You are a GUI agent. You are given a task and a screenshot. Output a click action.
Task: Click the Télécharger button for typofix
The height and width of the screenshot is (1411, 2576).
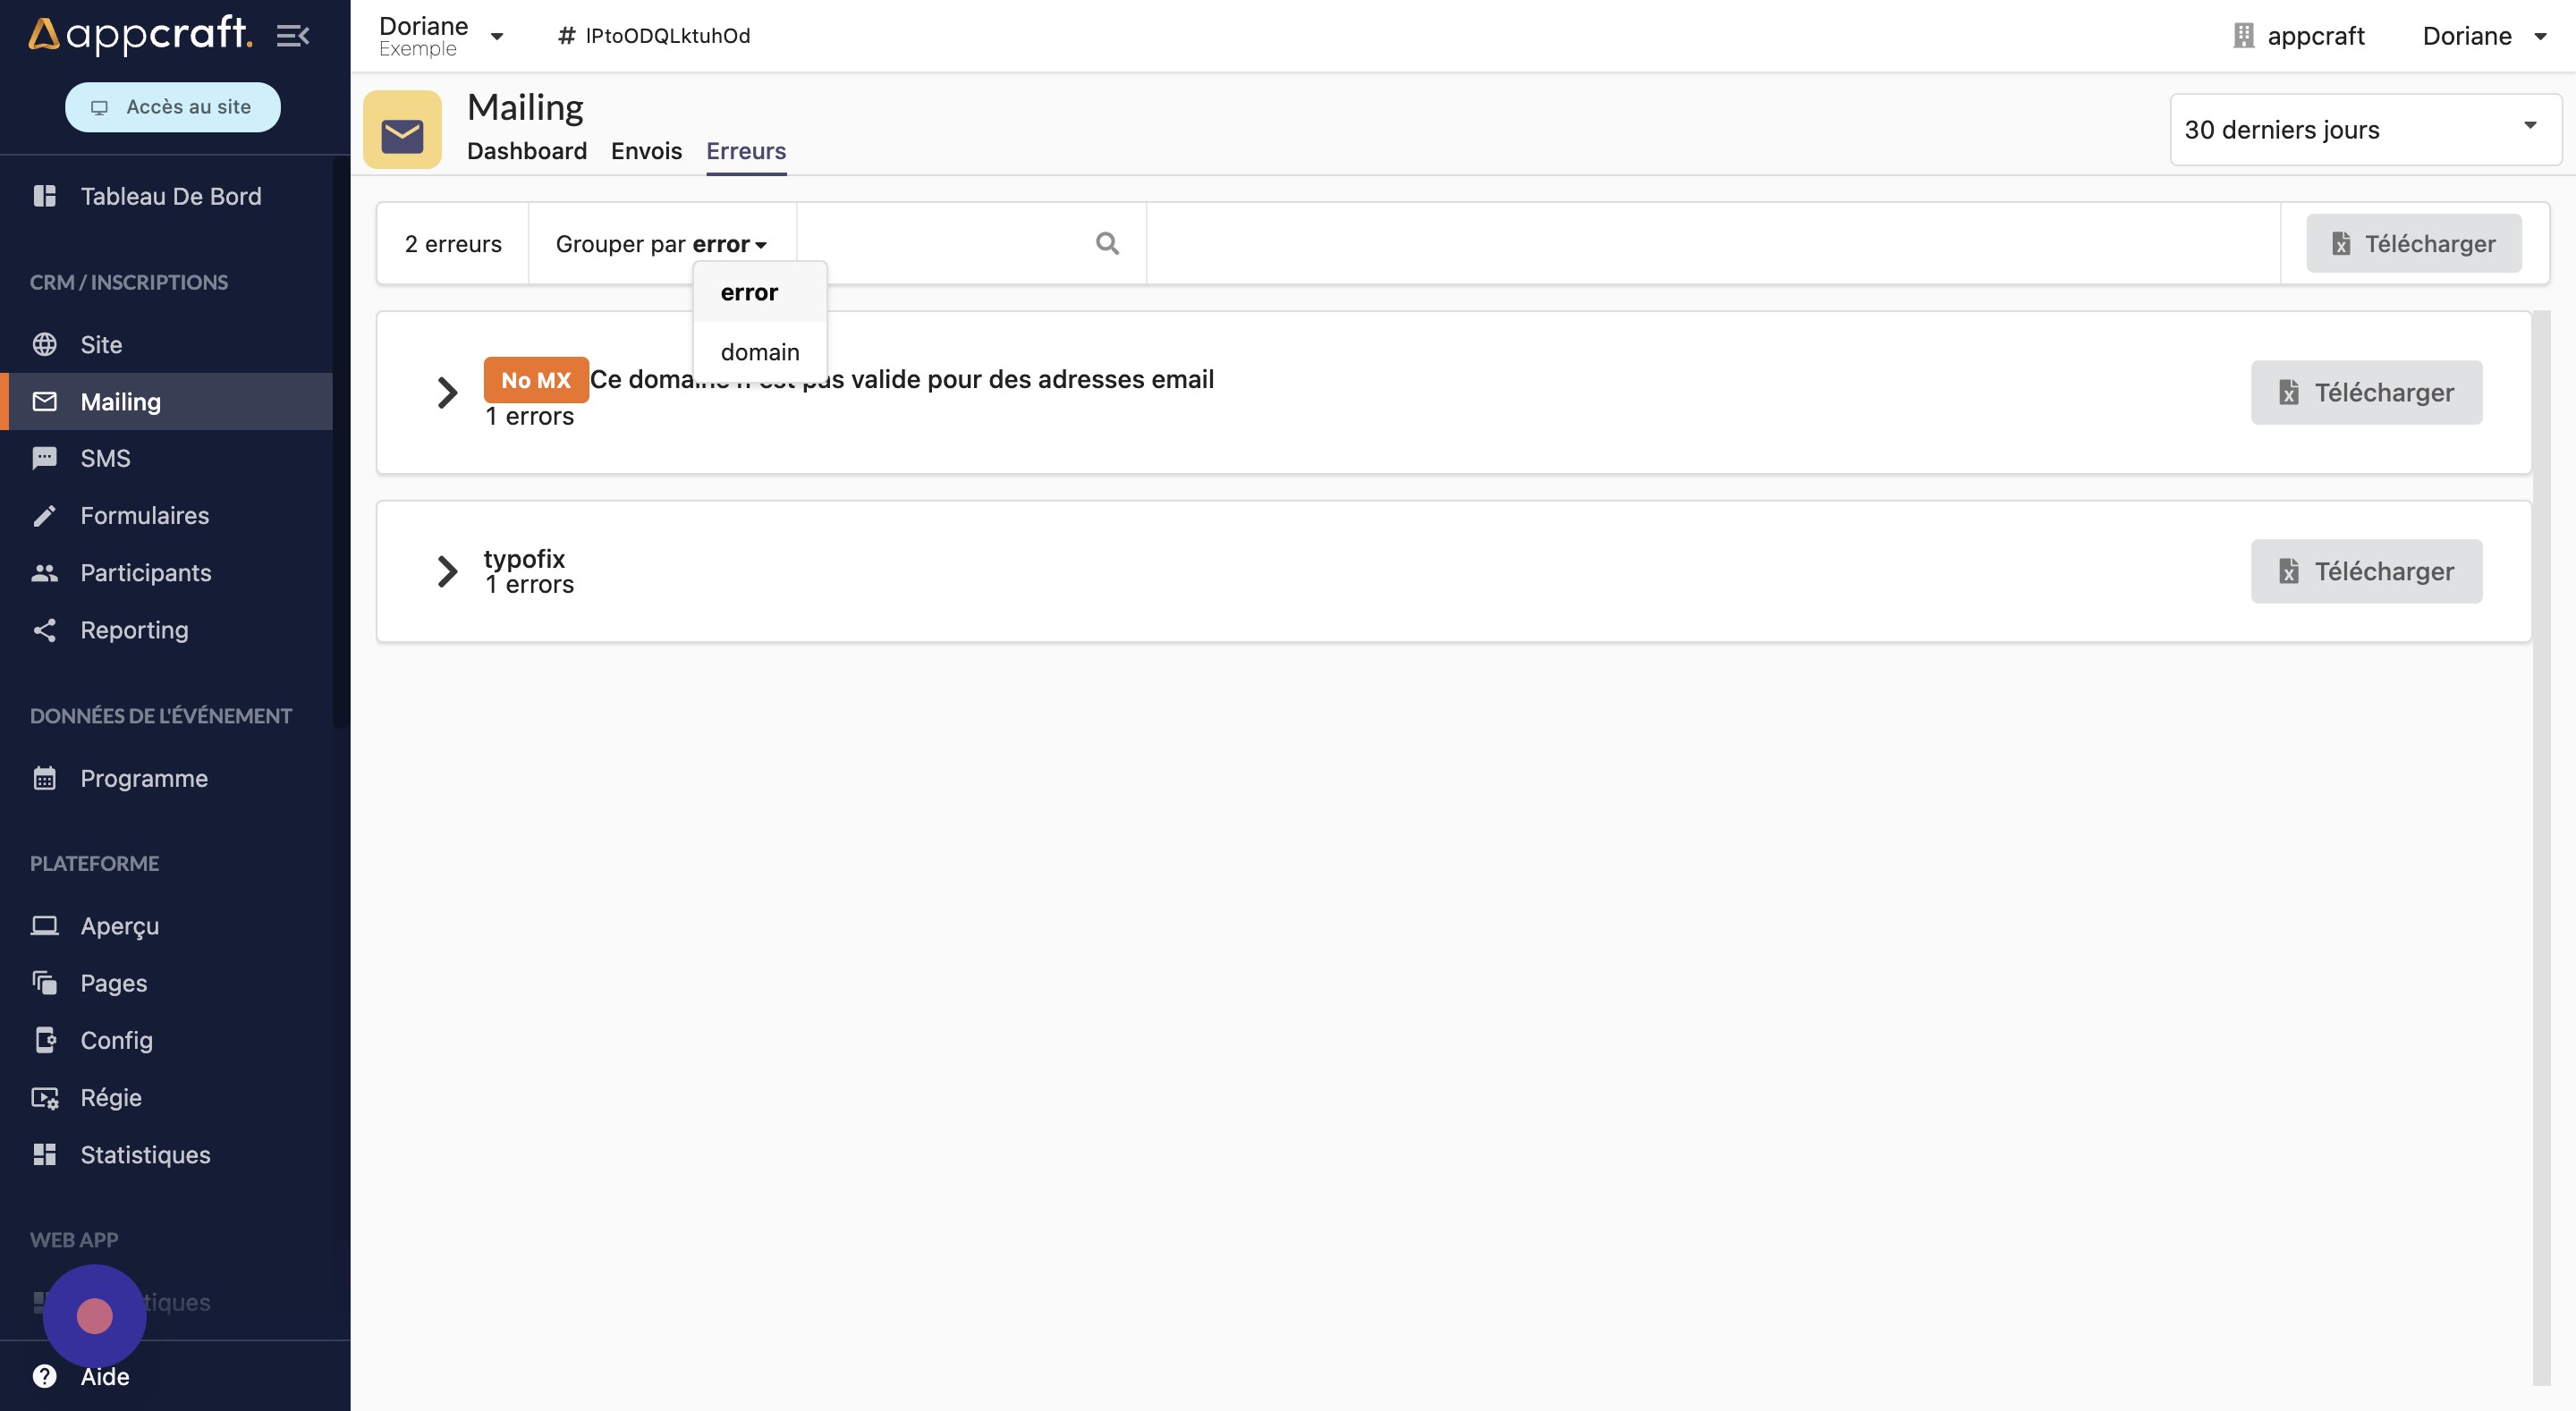[2366, 570]
